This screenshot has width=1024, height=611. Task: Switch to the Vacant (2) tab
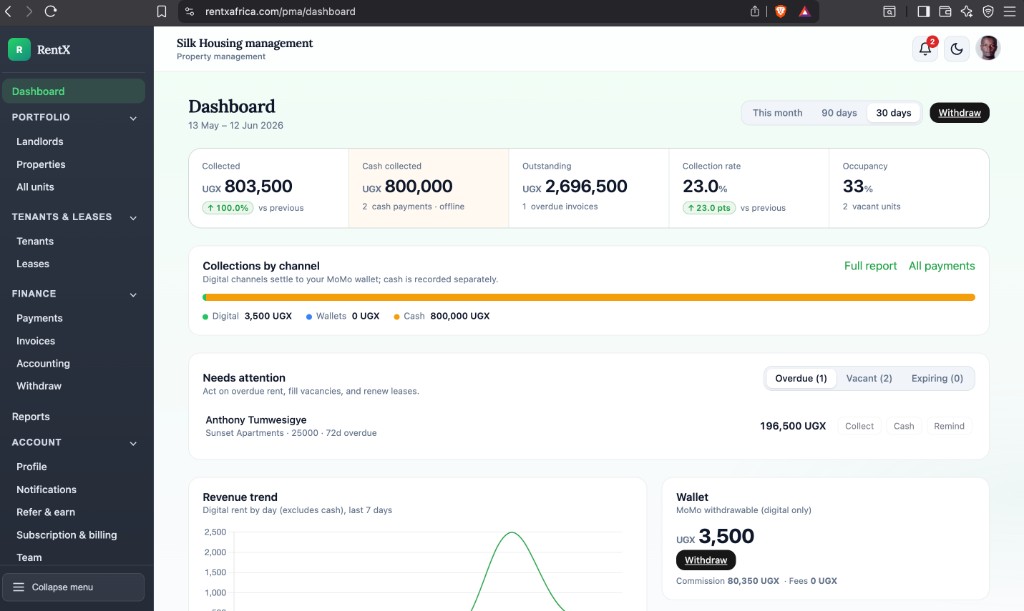tap(869, 378)
